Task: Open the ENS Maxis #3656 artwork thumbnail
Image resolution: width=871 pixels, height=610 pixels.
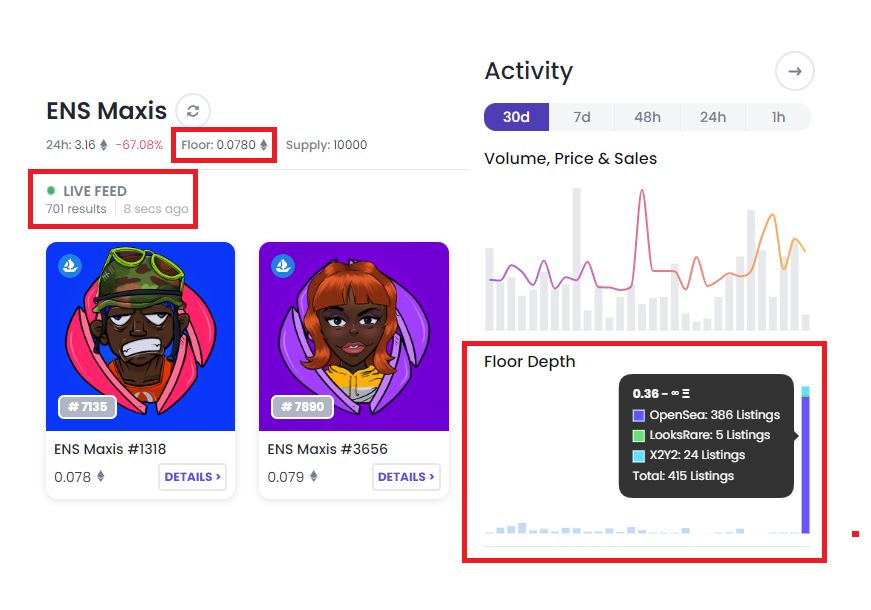Action: [x=354, y=336]
